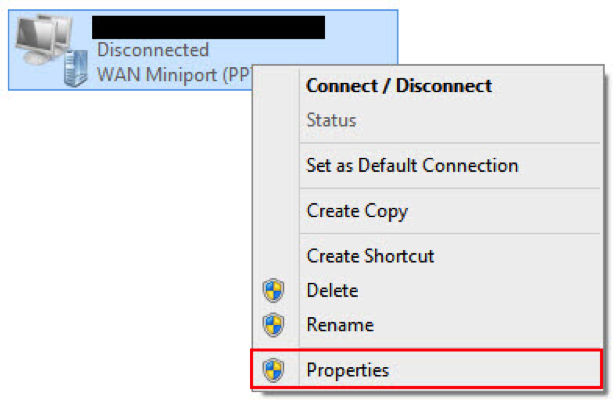615x400 pixels.
Task: Choose Create Shortcut menu entry
Action: [x=370, y=256]
